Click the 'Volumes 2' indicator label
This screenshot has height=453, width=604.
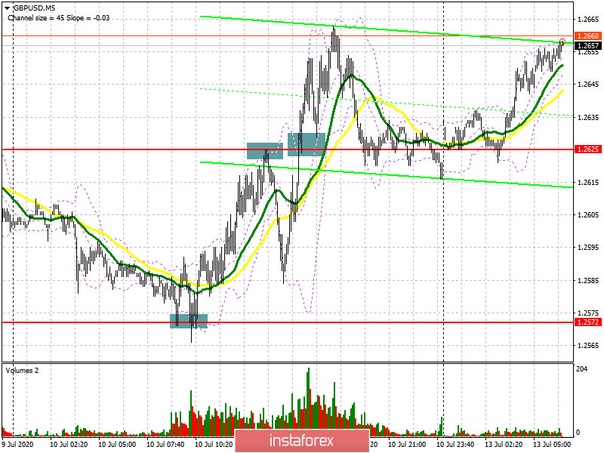pyautogui.click(x=22, y=370)
